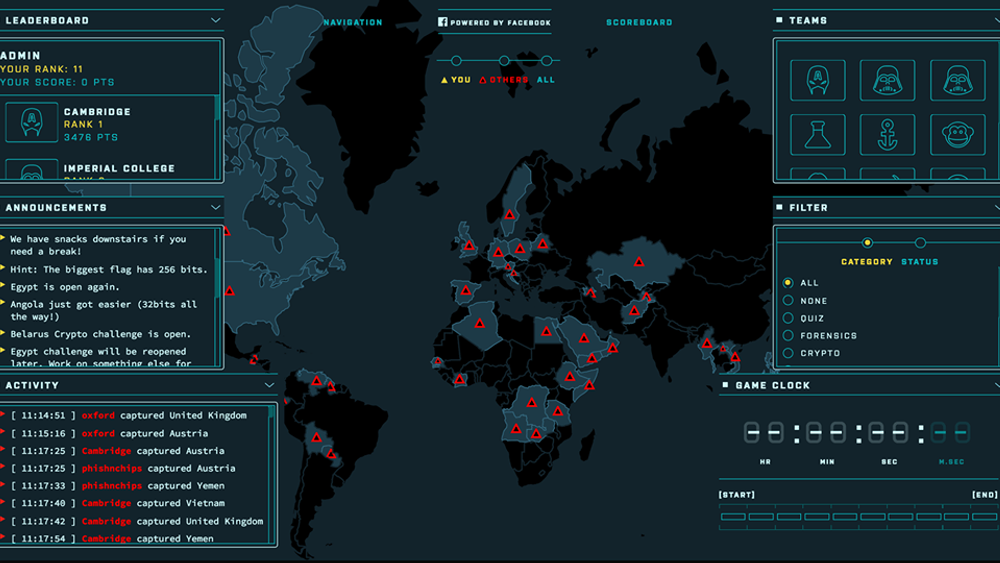Viewport: 1000px width, 563px height.
Task: Open the Vietnam marker on map
Action: click(x=735, y=357)
